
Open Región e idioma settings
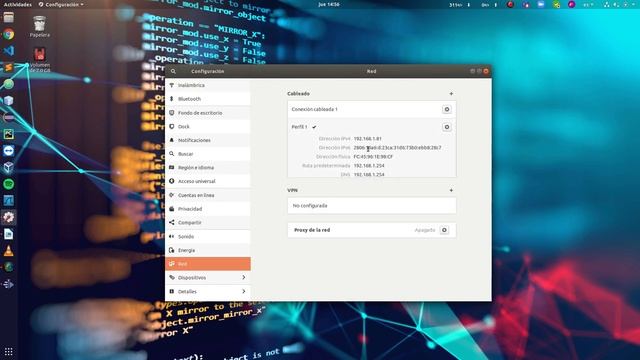(x=208, y=168)
